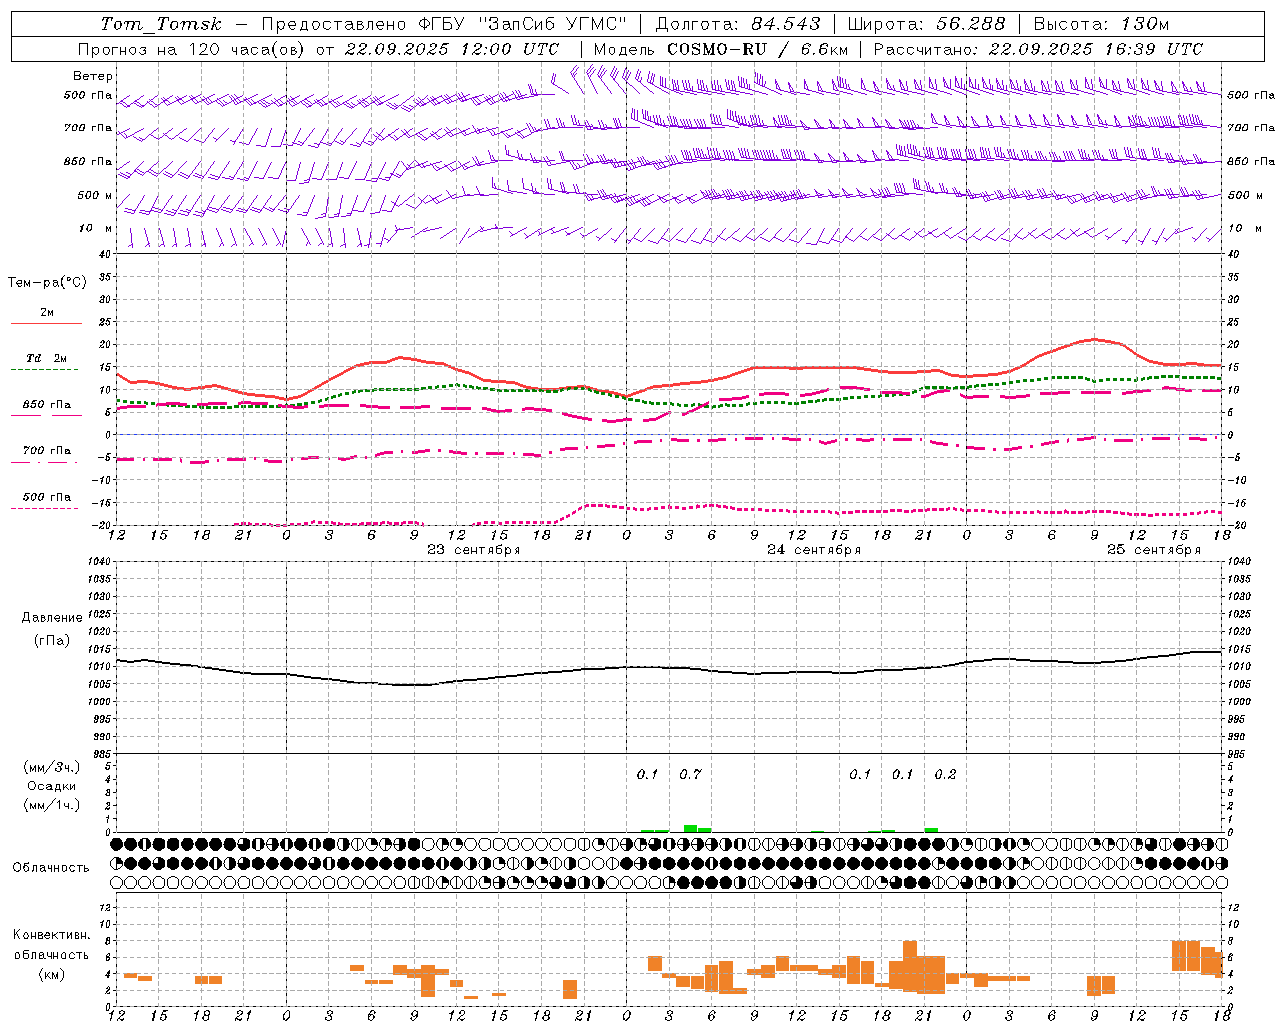Click the '23 сентября' date label
Image resolution: width=1280 pixels, height=1024 pixels.
point(474,550)
